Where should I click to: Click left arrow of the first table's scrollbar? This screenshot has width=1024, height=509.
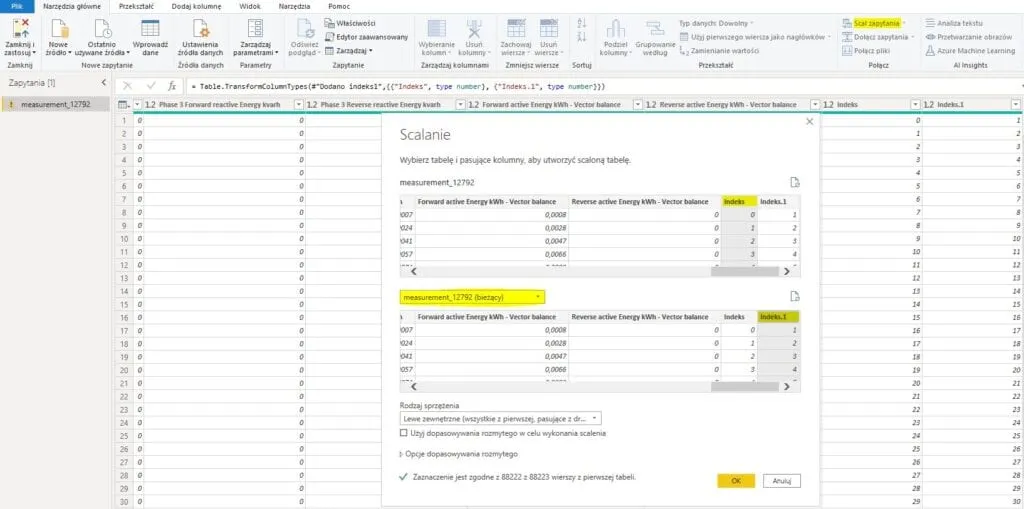413,272
